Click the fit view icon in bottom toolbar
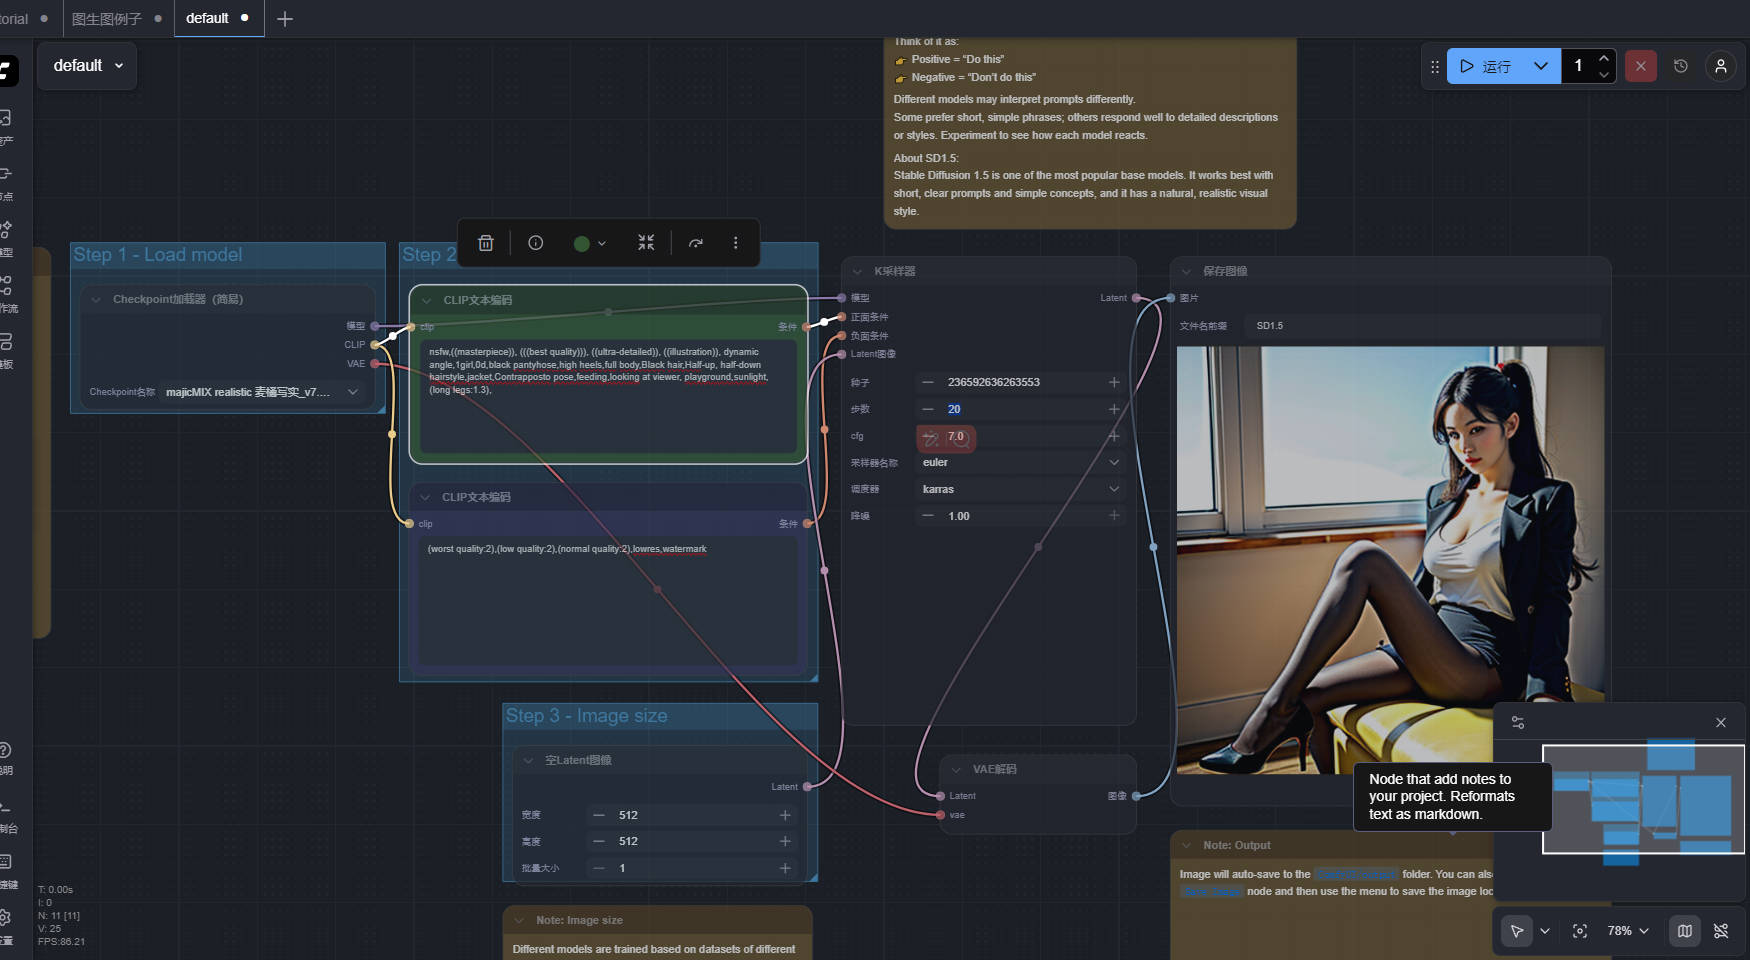 click(x=1580, y=931)
